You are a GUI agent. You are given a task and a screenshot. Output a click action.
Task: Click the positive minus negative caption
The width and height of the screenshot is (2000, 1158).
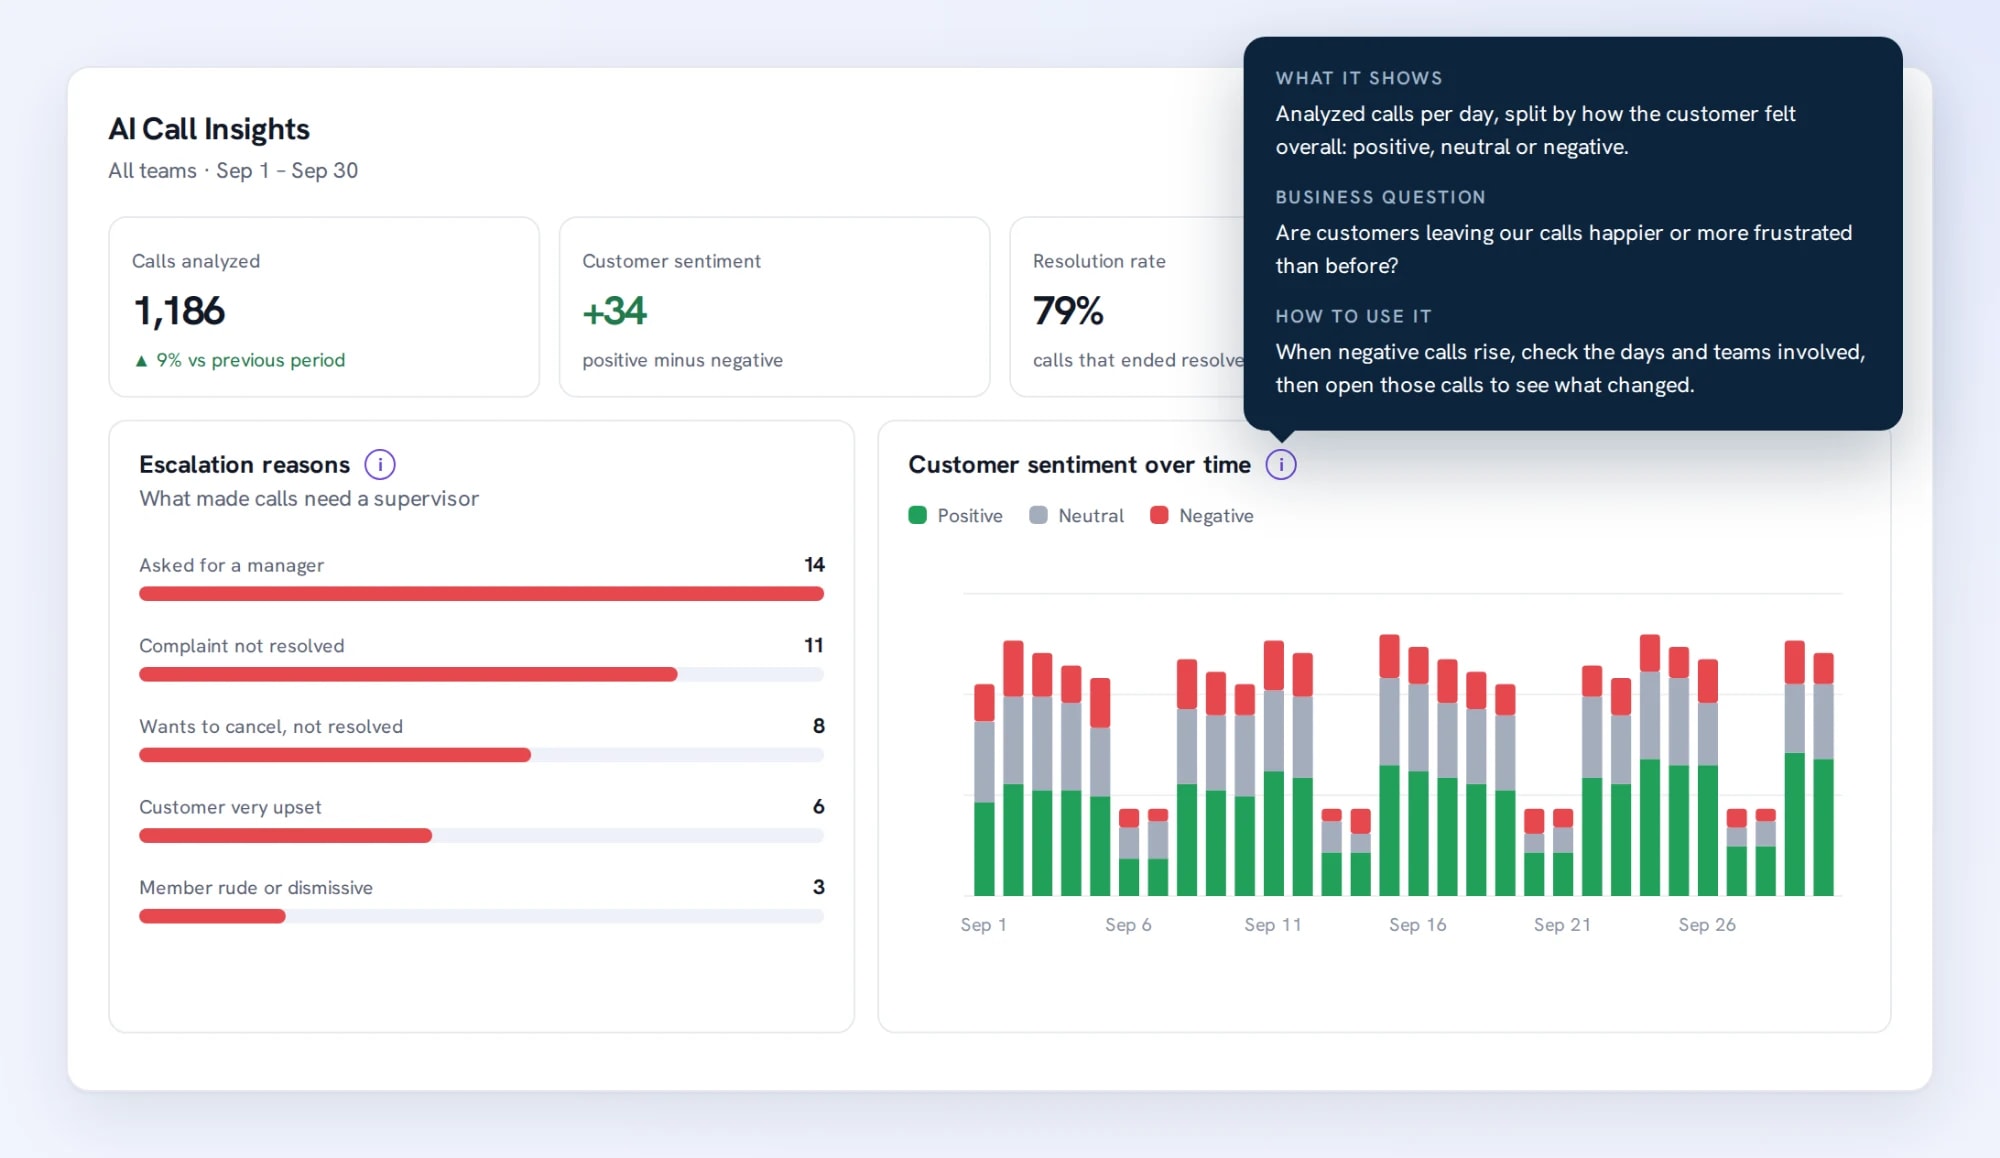(682, 360)
